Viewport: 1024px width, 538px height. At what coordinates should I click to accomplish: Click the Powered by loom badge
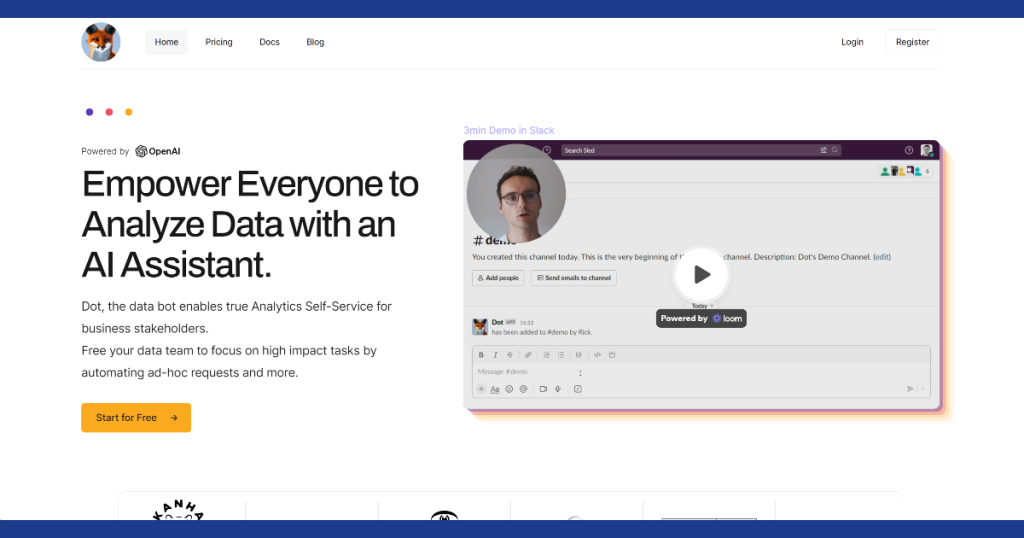tap(701, 319)
